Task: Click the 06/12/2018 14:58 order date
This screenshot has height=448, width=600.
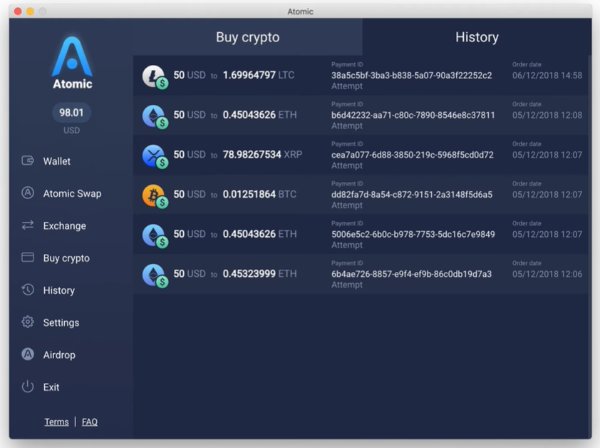Action: pyautogui.click(x=546, y=76)
